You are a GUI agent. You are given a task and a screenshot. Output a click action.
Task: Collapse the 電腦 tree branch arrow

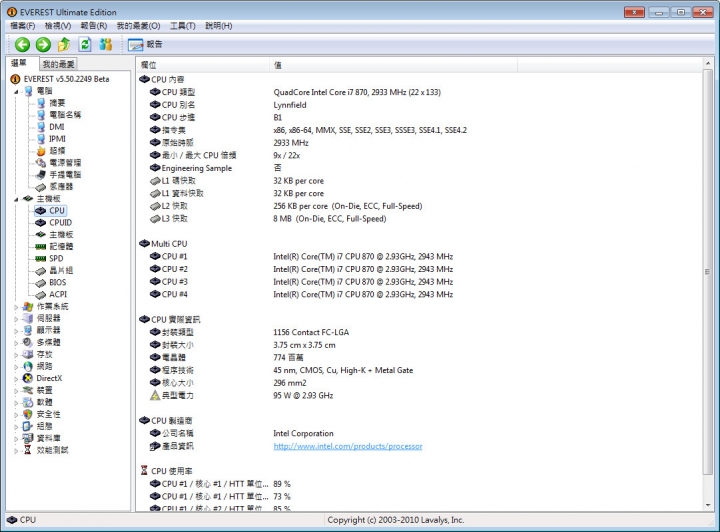[16, 91]
